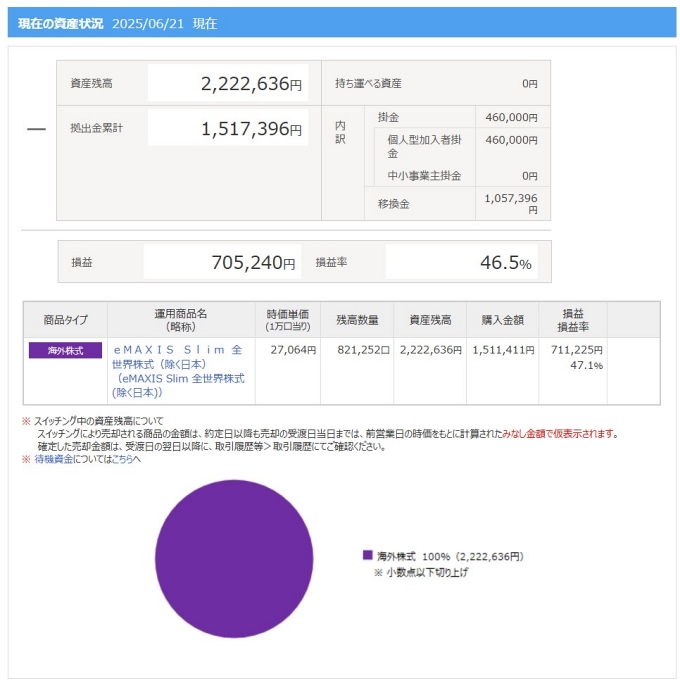Image resolution: width=680 pixels, height=683 pixels.
Task: Collapse asset summary with minus icon
Action: (36, 129)
